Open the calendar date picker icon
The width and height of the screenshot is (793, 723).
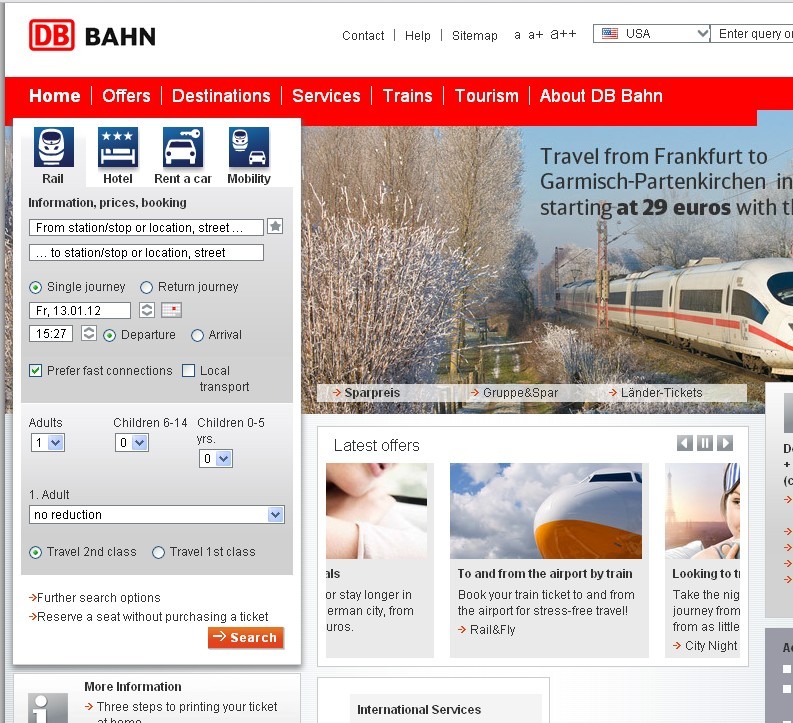[x=171, y=310]
